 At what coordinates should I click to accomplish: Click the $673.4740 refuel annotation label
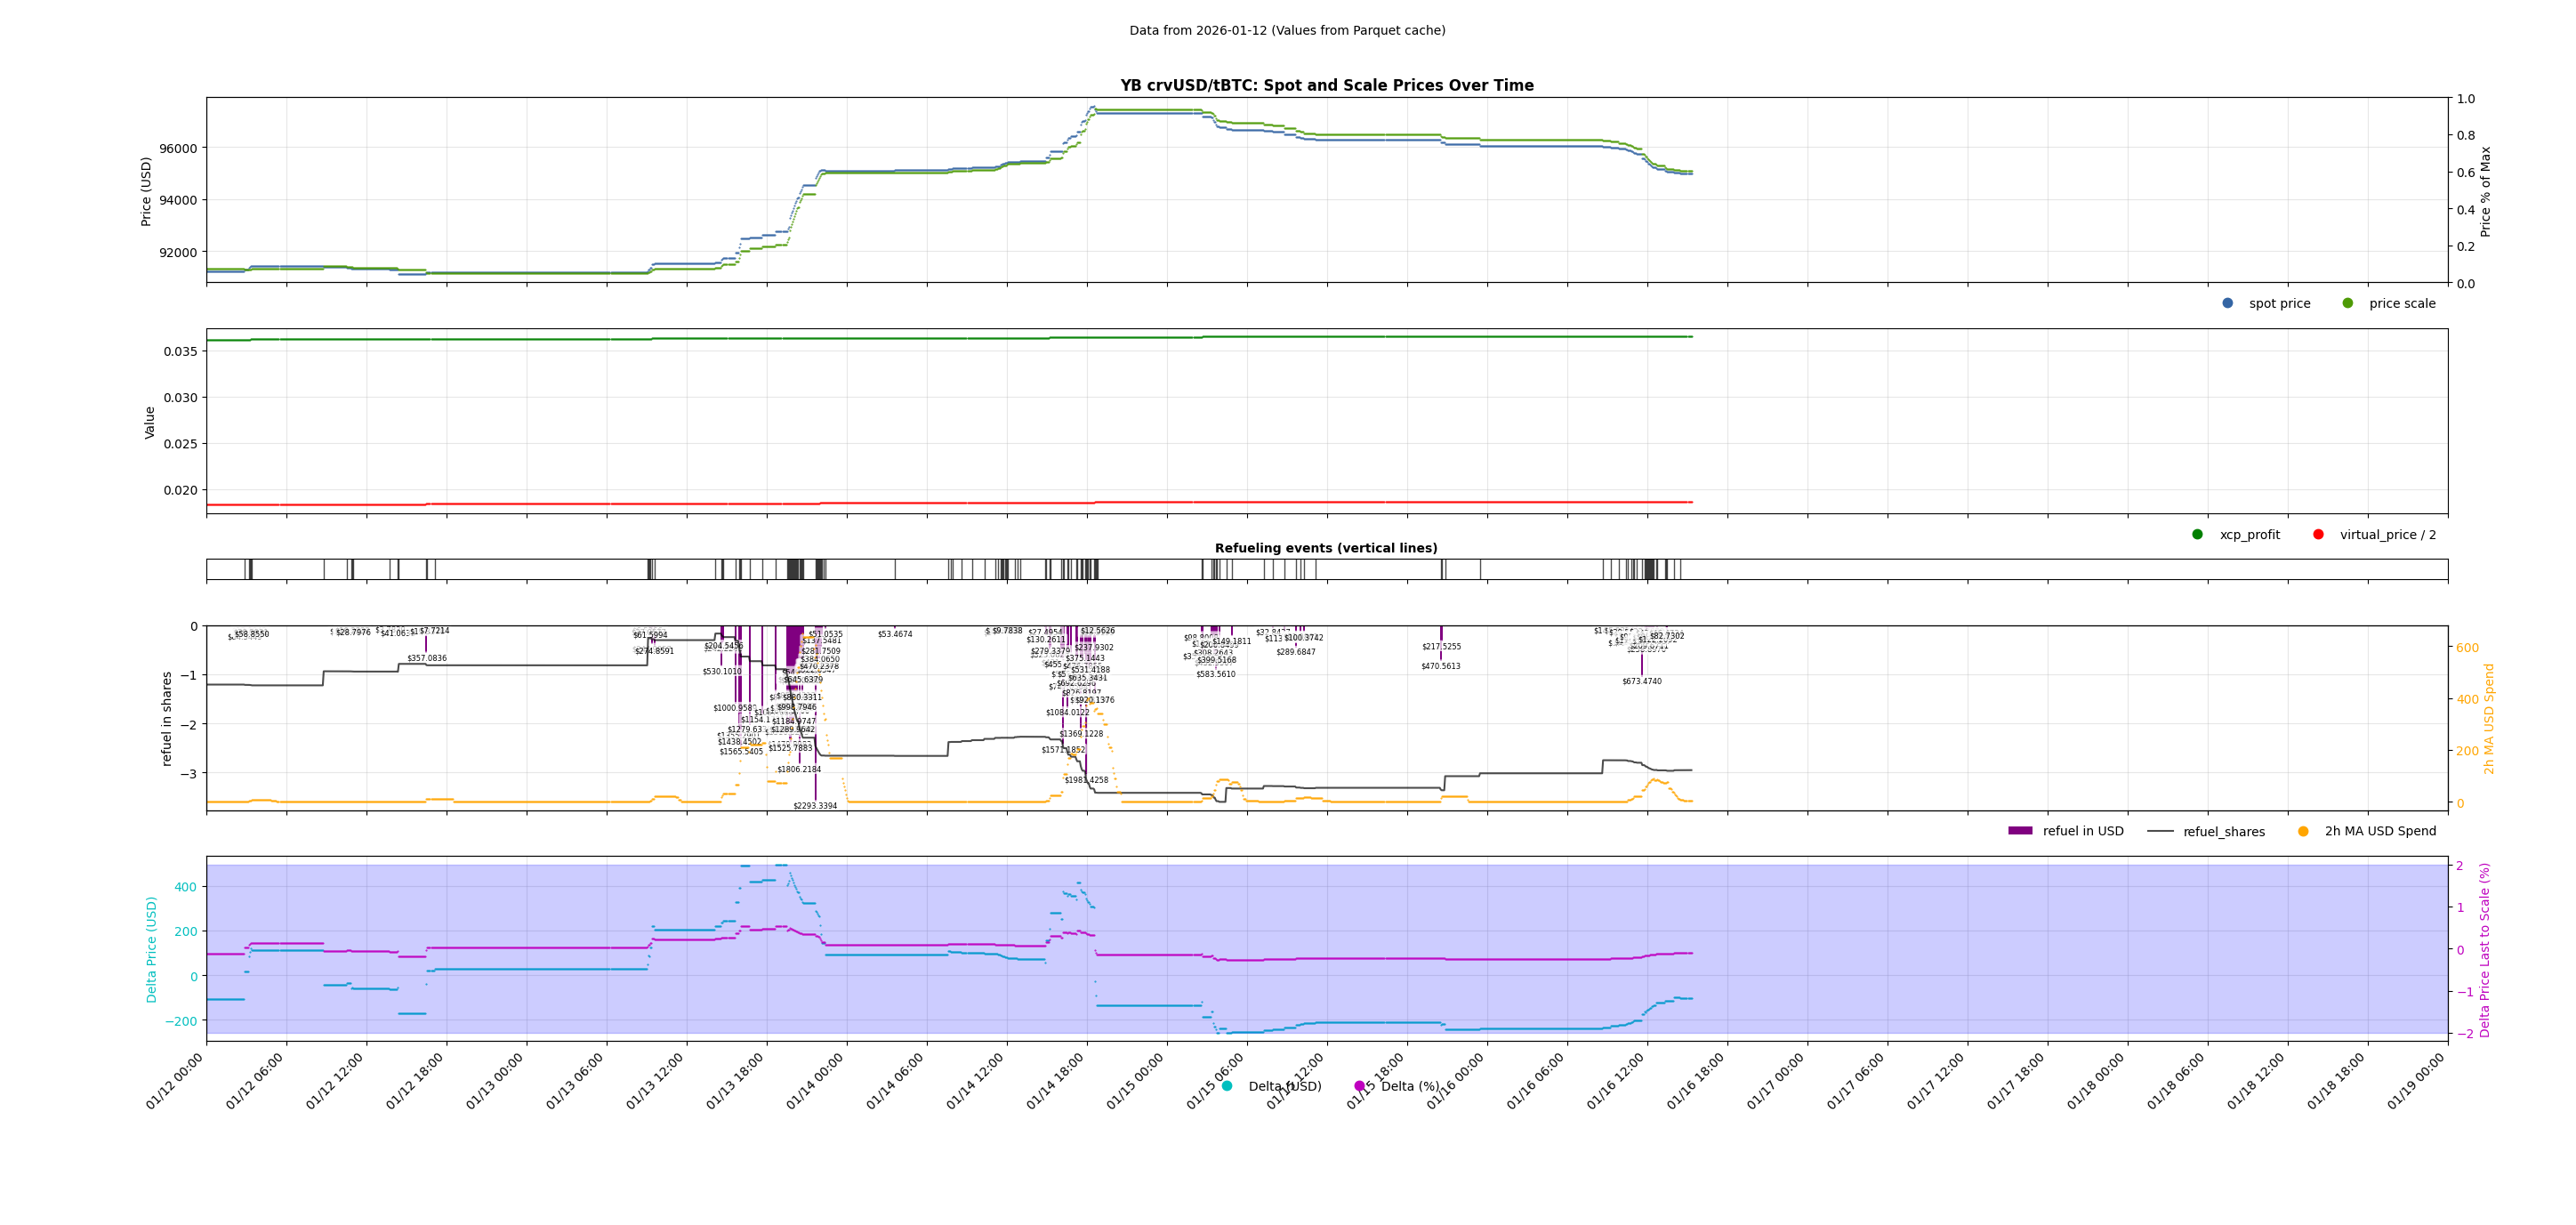click(1641, 681)
